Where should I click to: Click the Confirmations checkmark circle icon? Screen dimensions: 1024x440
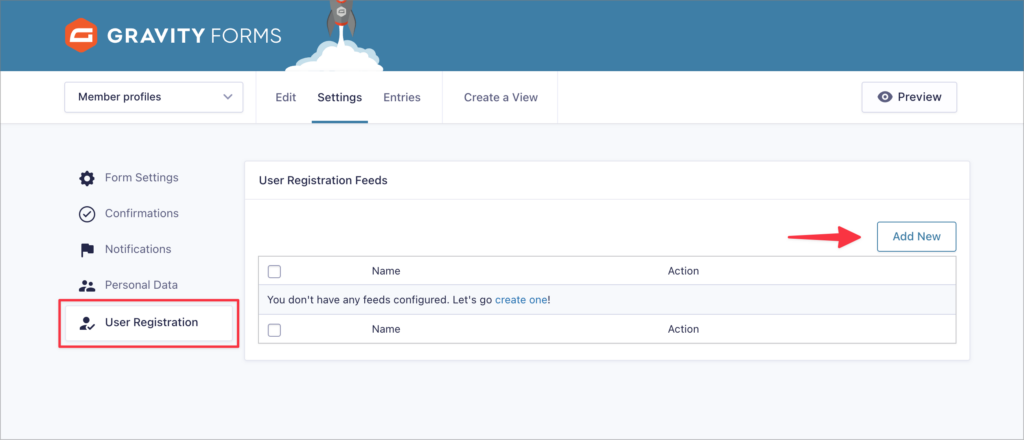tap(87, 214)
